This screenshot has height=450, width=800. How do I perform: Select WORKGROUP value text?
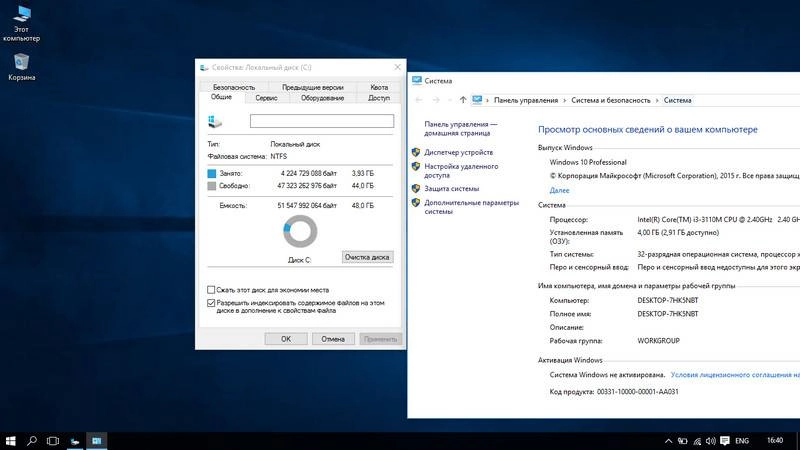click(658, 341)
